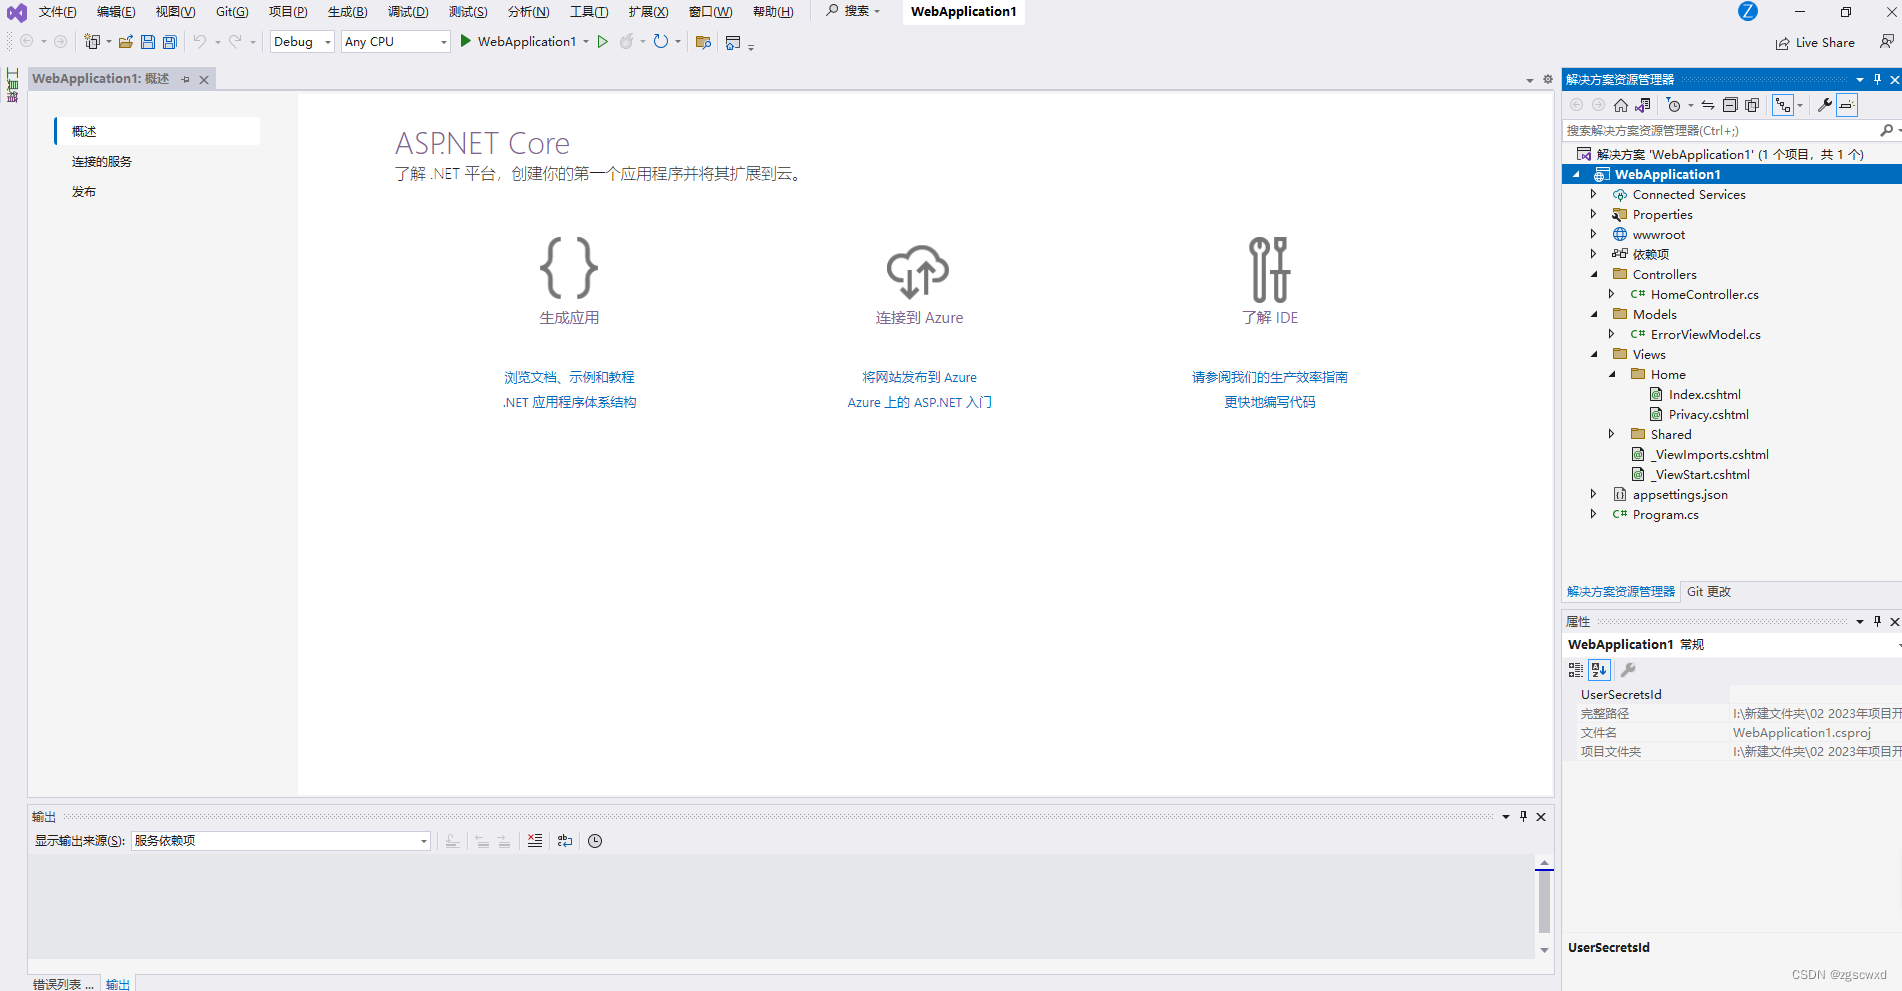
Task: Open the .NET 应用程序体系结构 link
Action: point(569,402)
